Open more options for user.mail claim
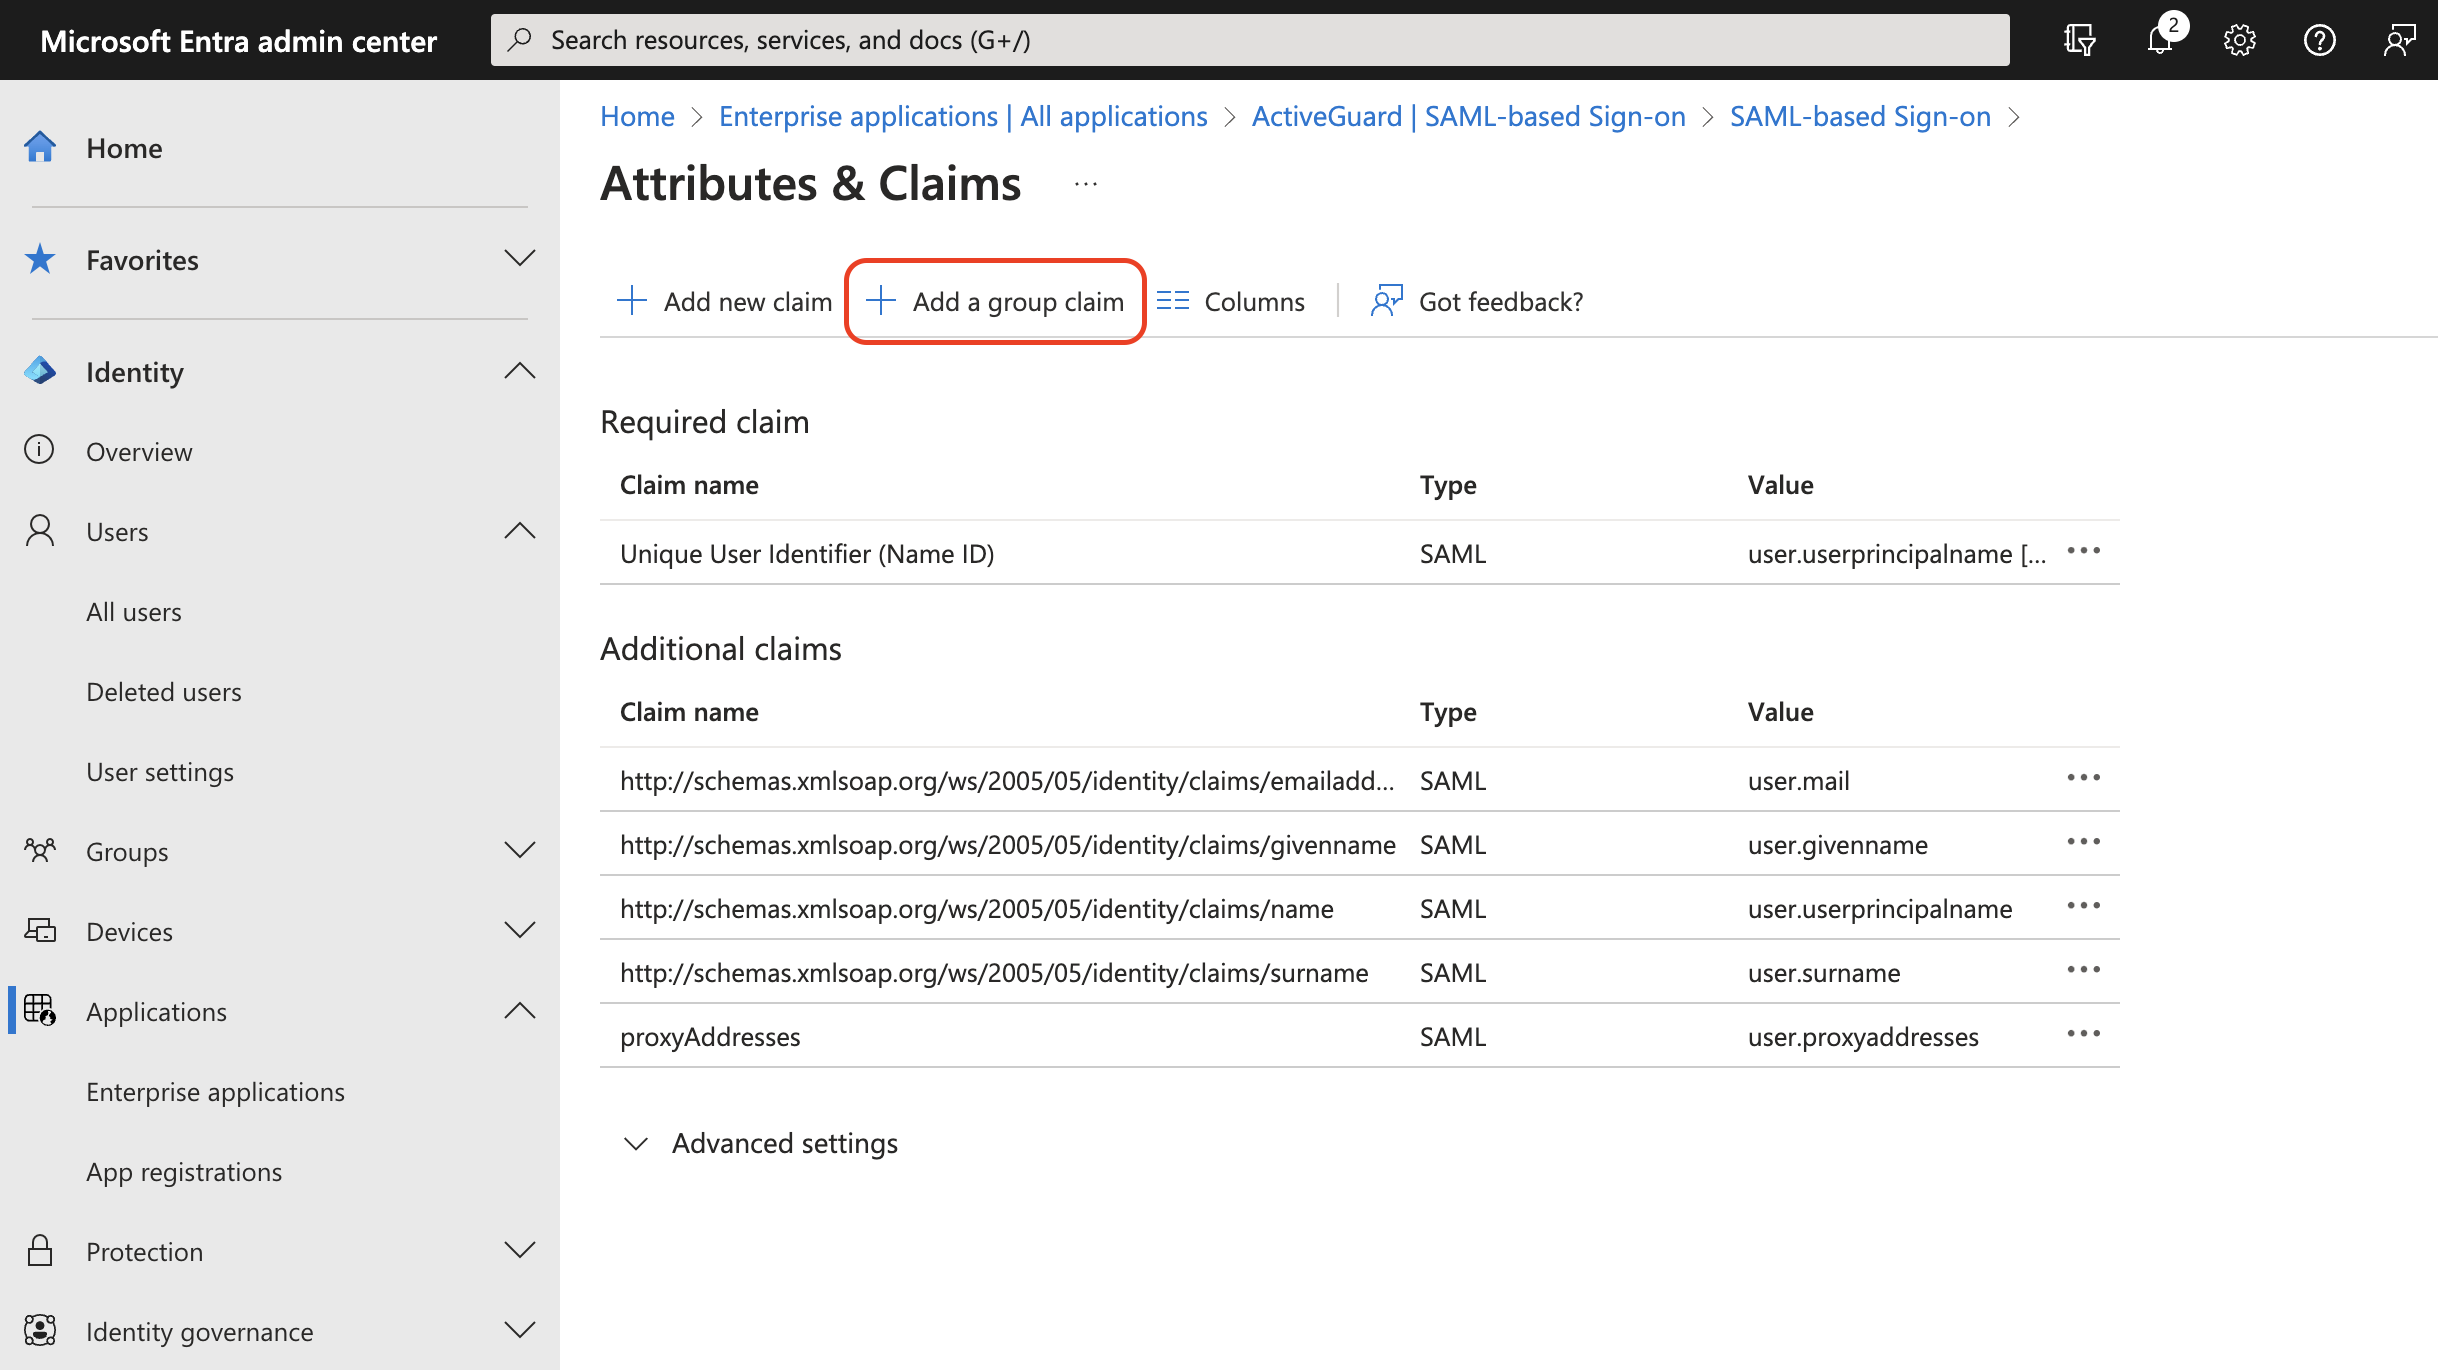 2084,778
